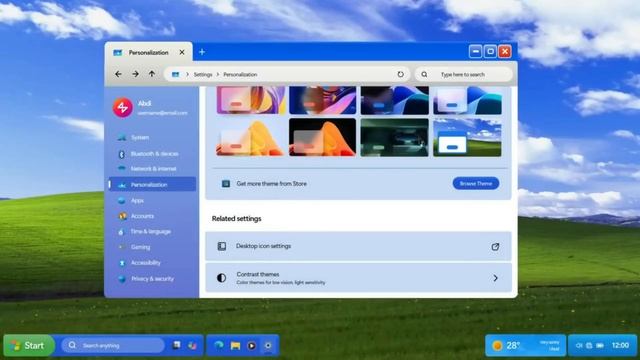Open the 28° weather widget

(525, 345)
